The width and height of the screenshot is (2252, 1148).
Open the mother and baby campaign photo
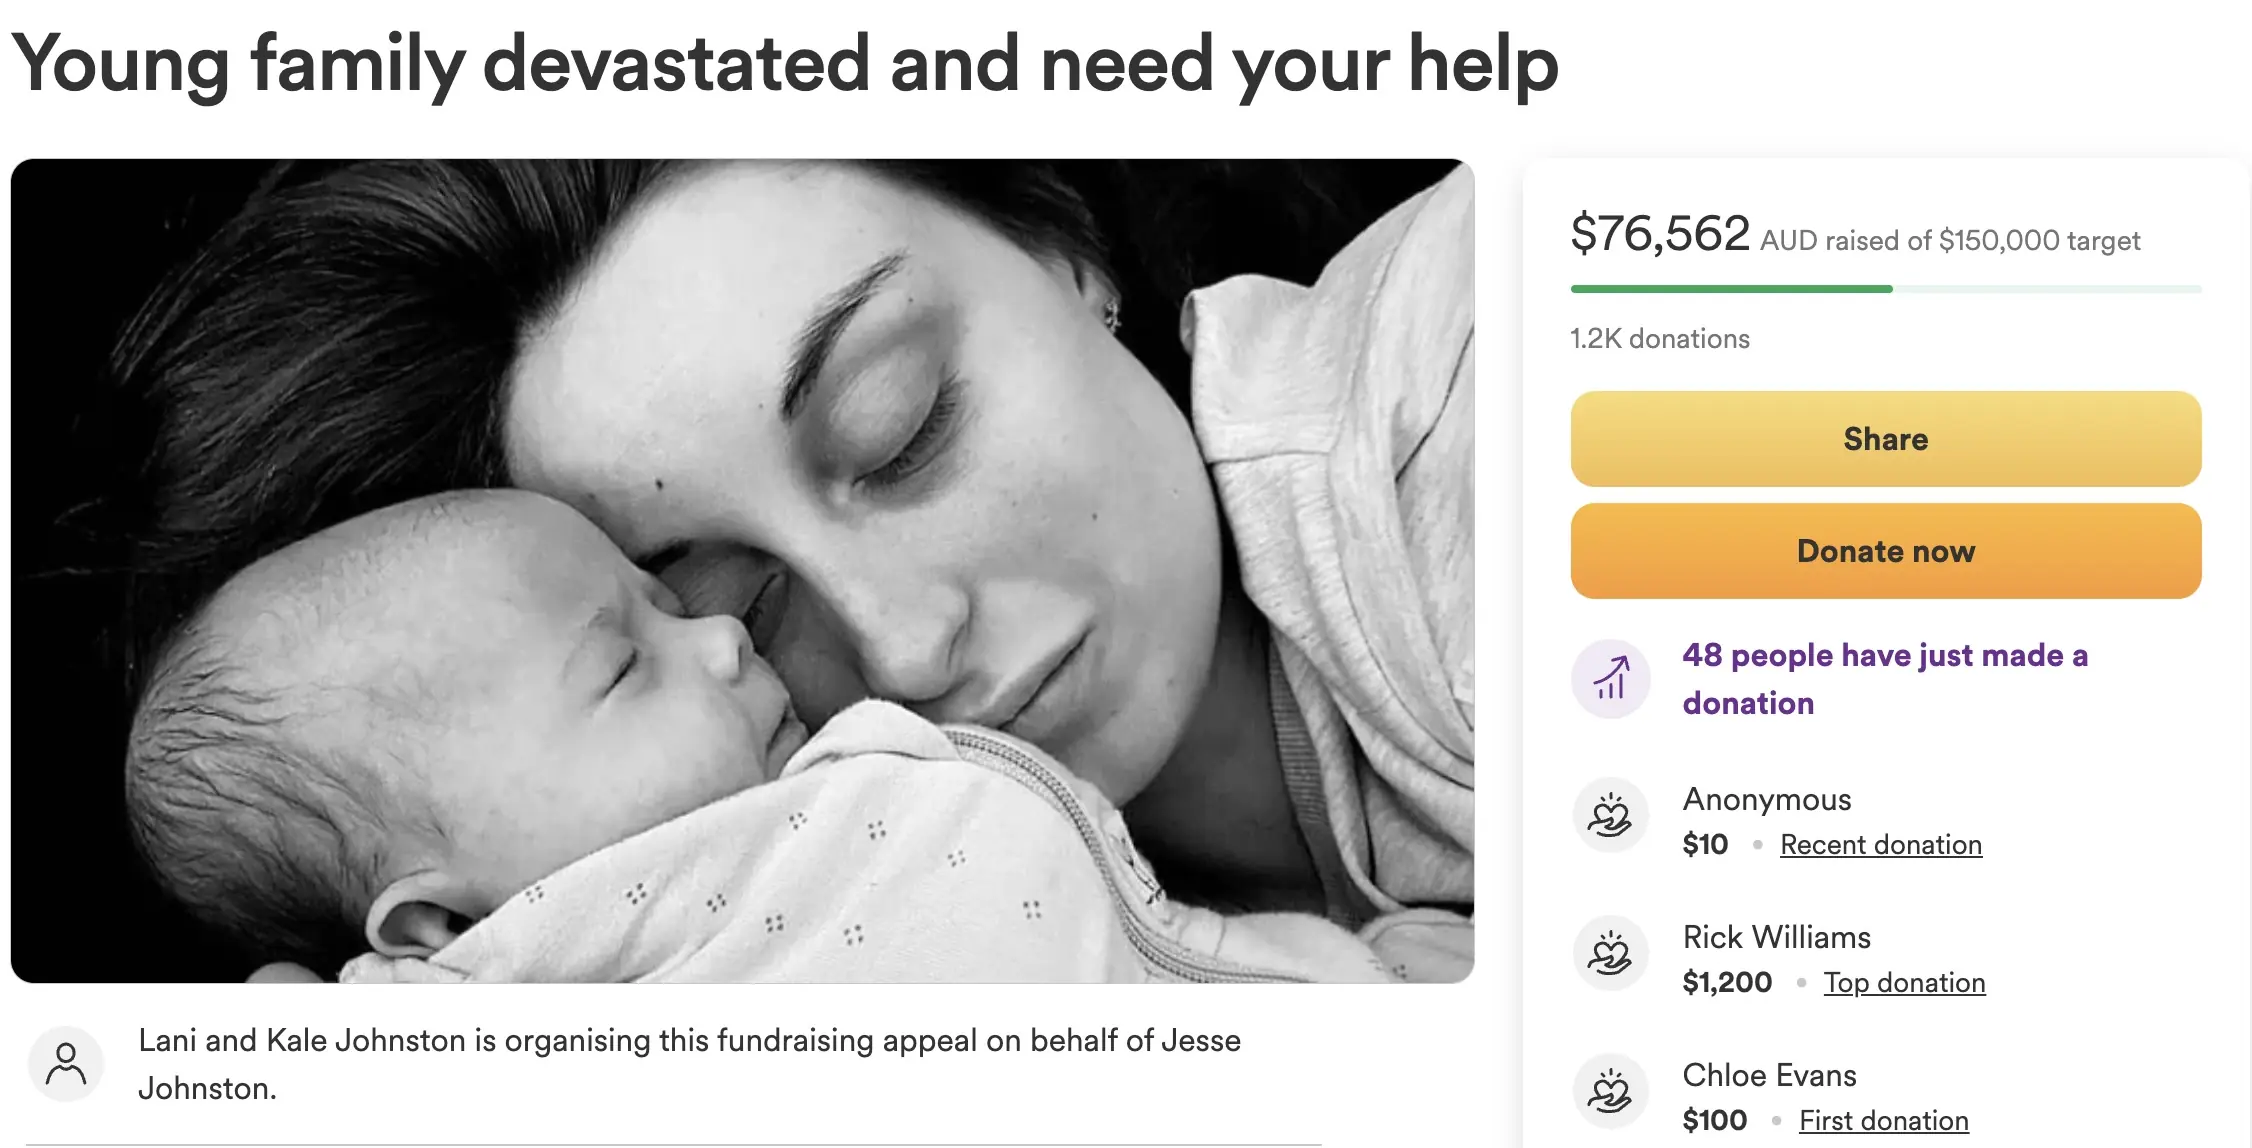pyautogui.click(x=742, y=570)
